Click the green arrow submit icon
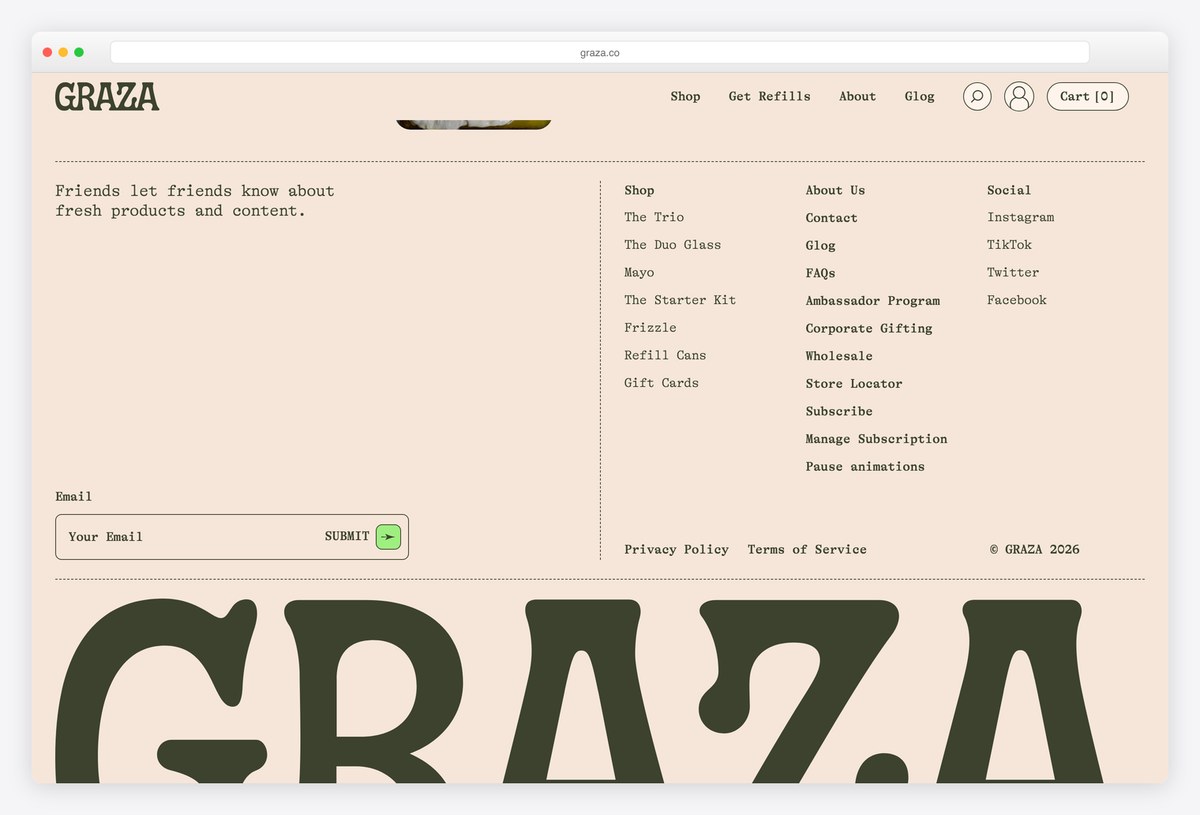The width and height of the screenshot is (1200, 815). [x=389, y=537]
